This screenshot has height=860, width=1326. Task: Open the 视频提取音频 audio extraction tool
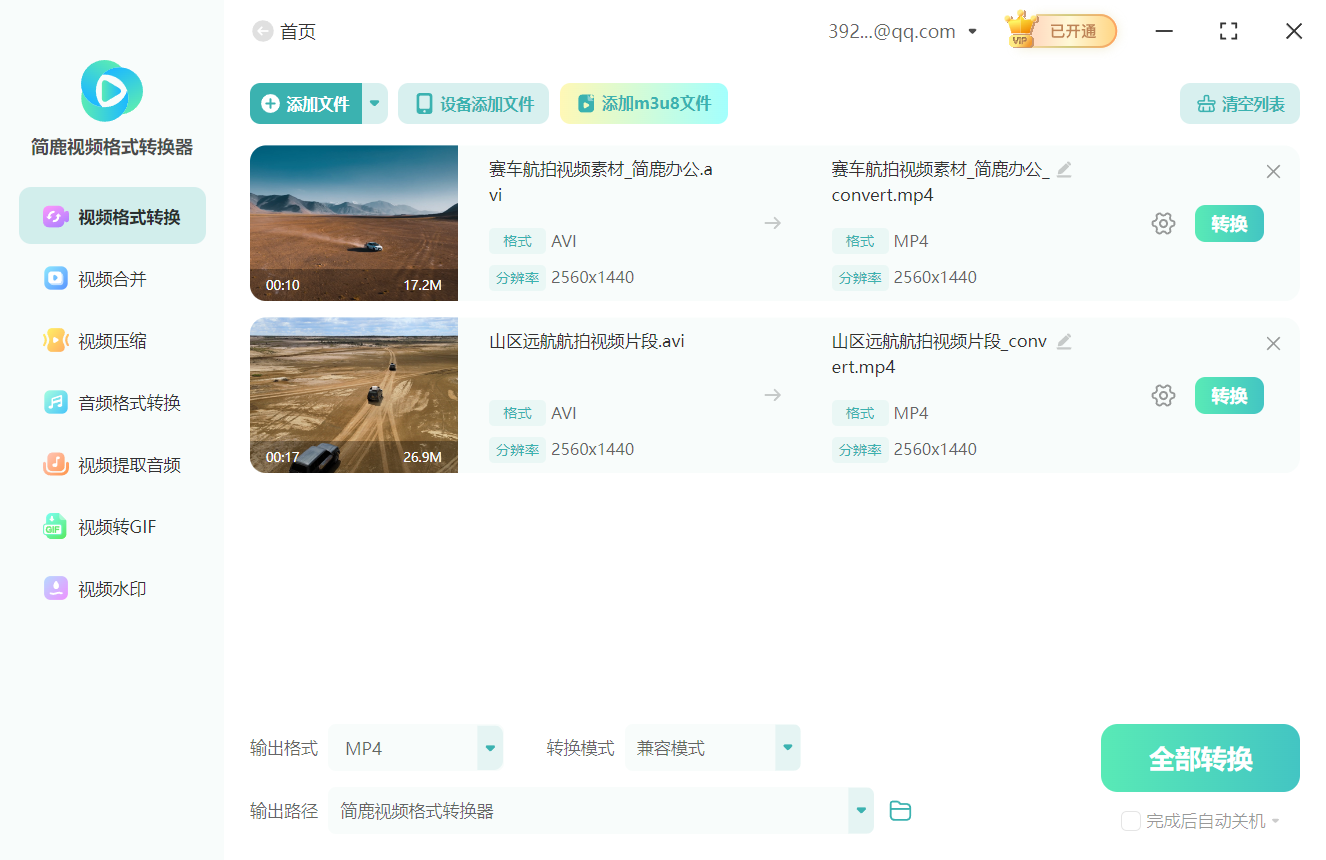coord(111,464)
